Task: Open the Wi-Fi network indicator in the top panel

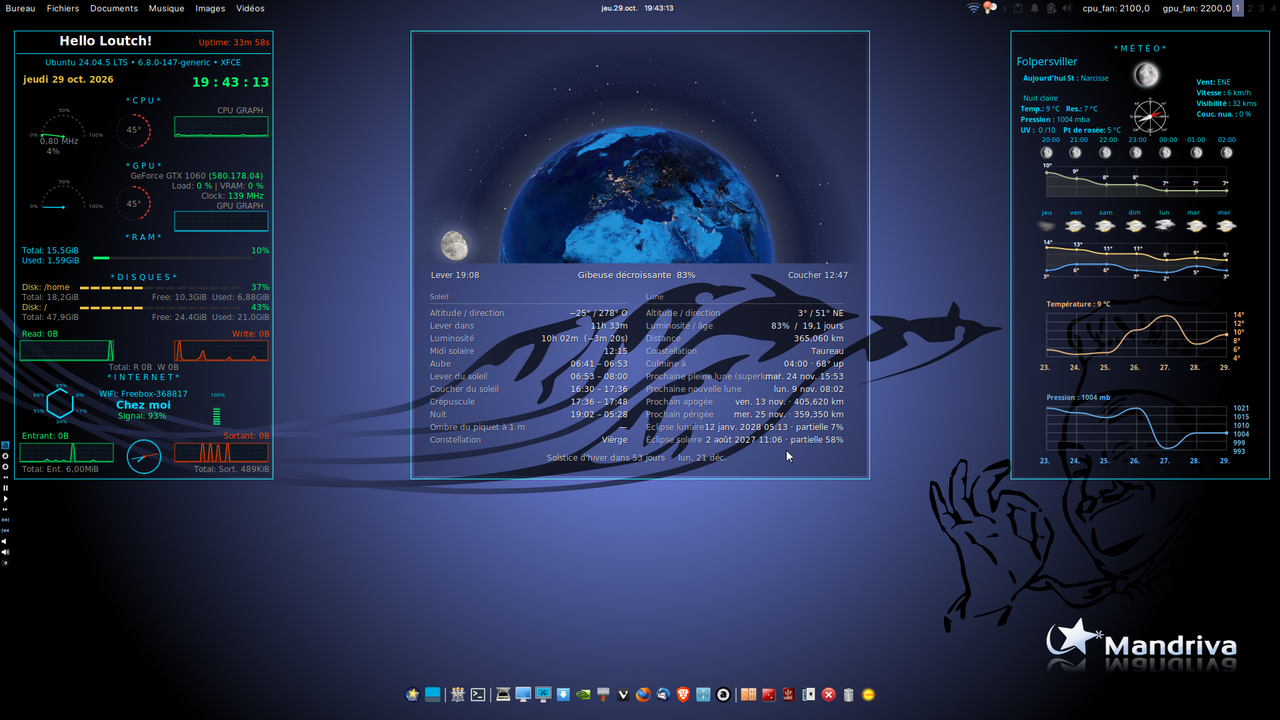Action: (973, 8)
